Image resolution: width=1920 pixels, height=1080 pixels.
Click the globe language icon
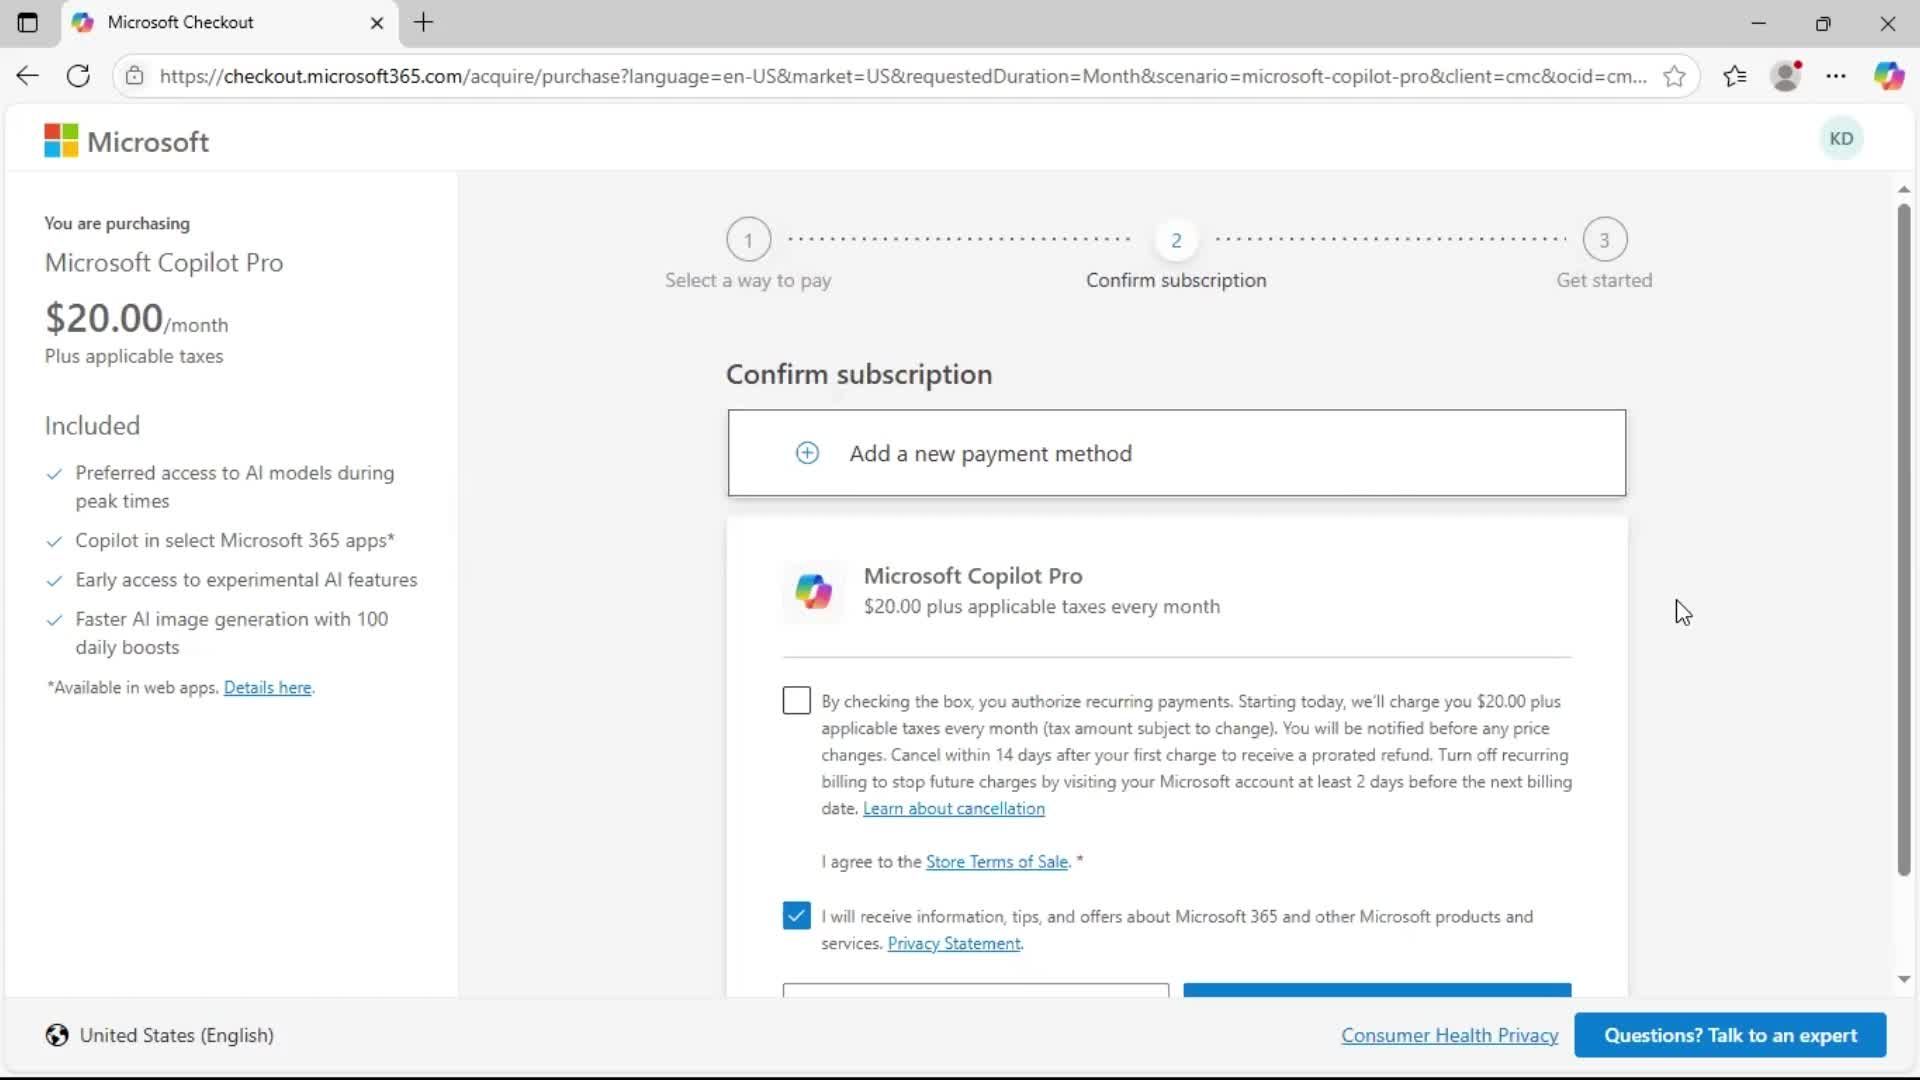(x=57, y=1035)
